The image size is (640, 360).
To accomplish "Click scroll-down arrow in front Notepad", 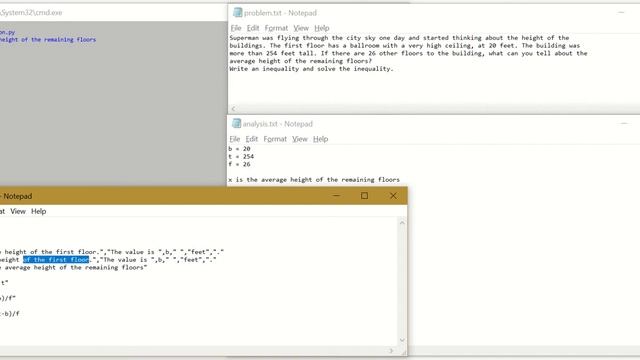I will [402, 340].
